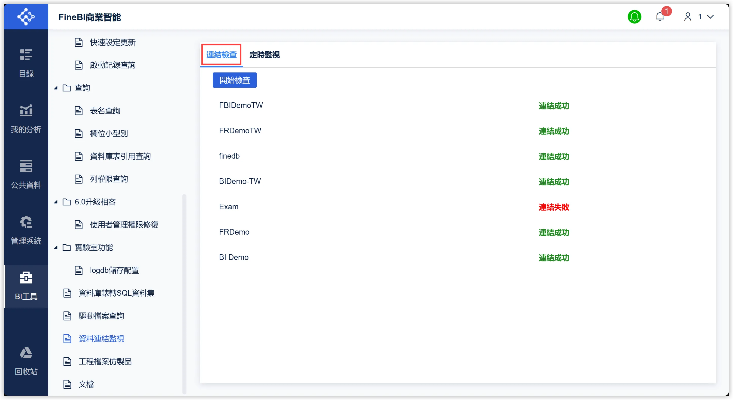Image resolution: width=733 pixels, height=400 pixels.
Task: Click the FineBI商業智能 title text
Action: [x=90, y=17]
